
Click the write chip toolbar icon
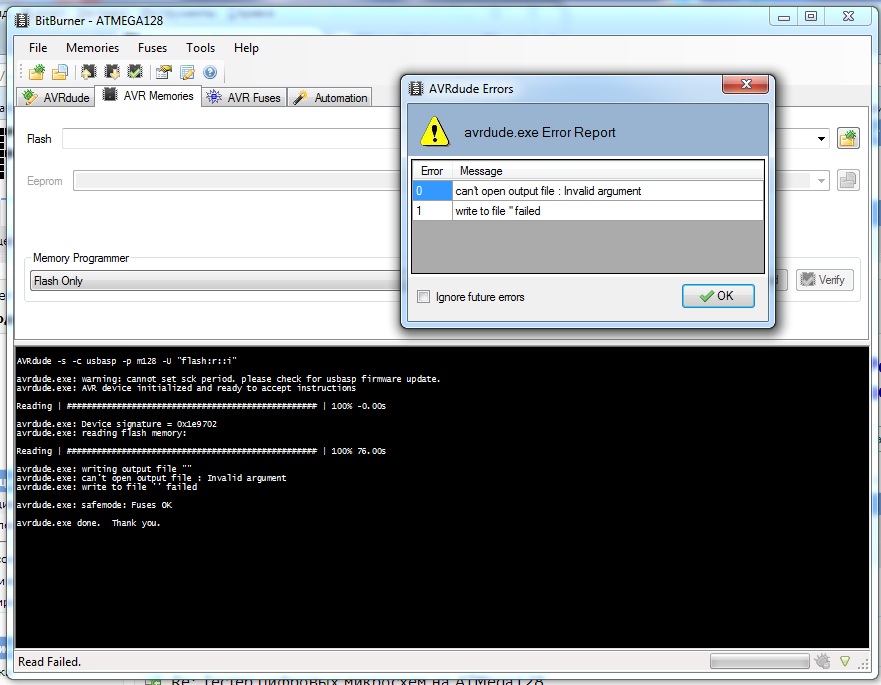[x=112, y=72]
